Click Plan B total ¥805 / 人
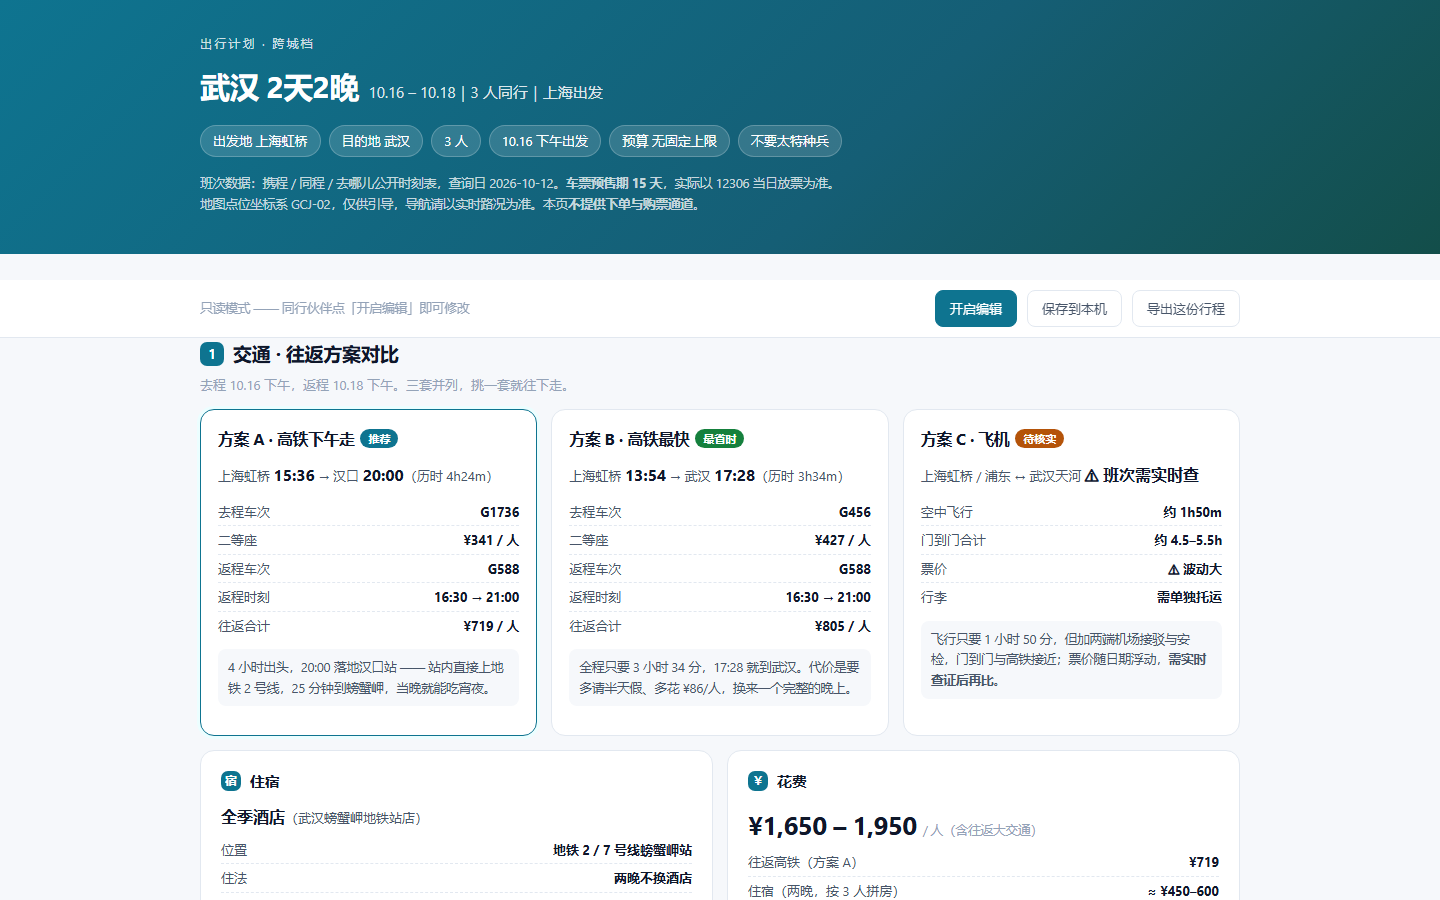 pyautogui.click(x=843, y=626)
